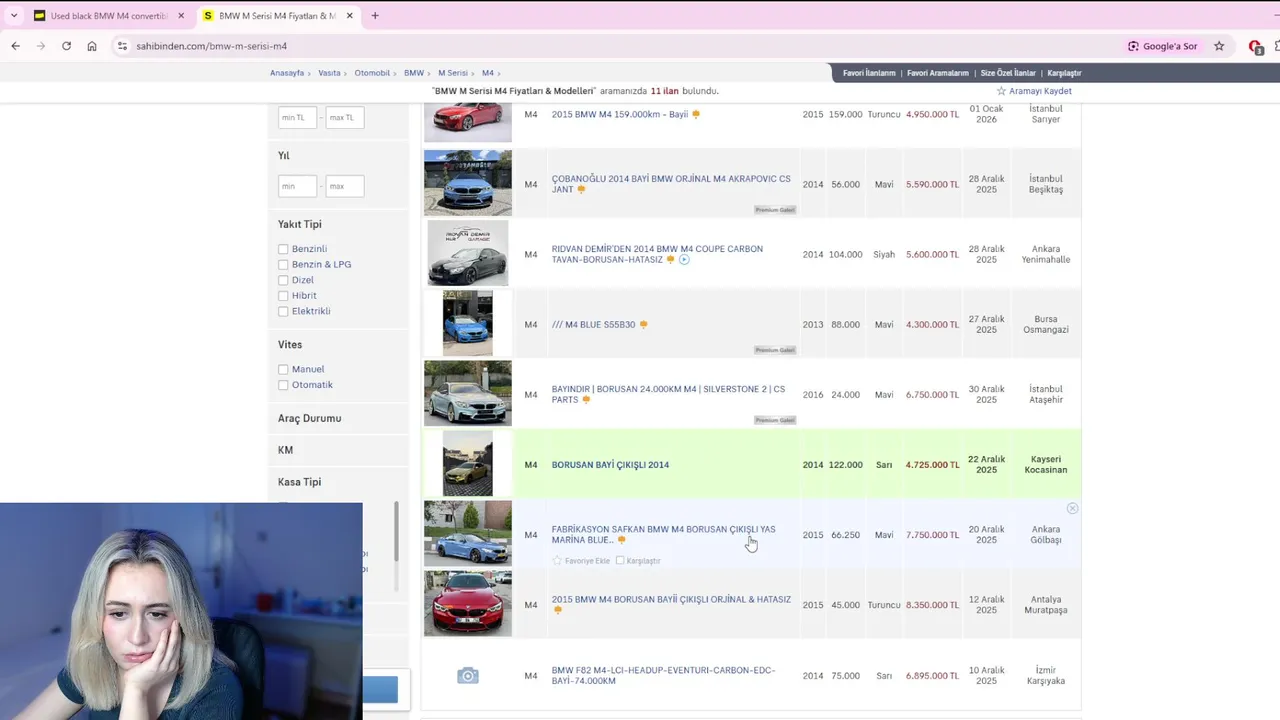Open BORUSAN BAYİ ÇIKIŞLI 2014 listing

coord(610,465)
